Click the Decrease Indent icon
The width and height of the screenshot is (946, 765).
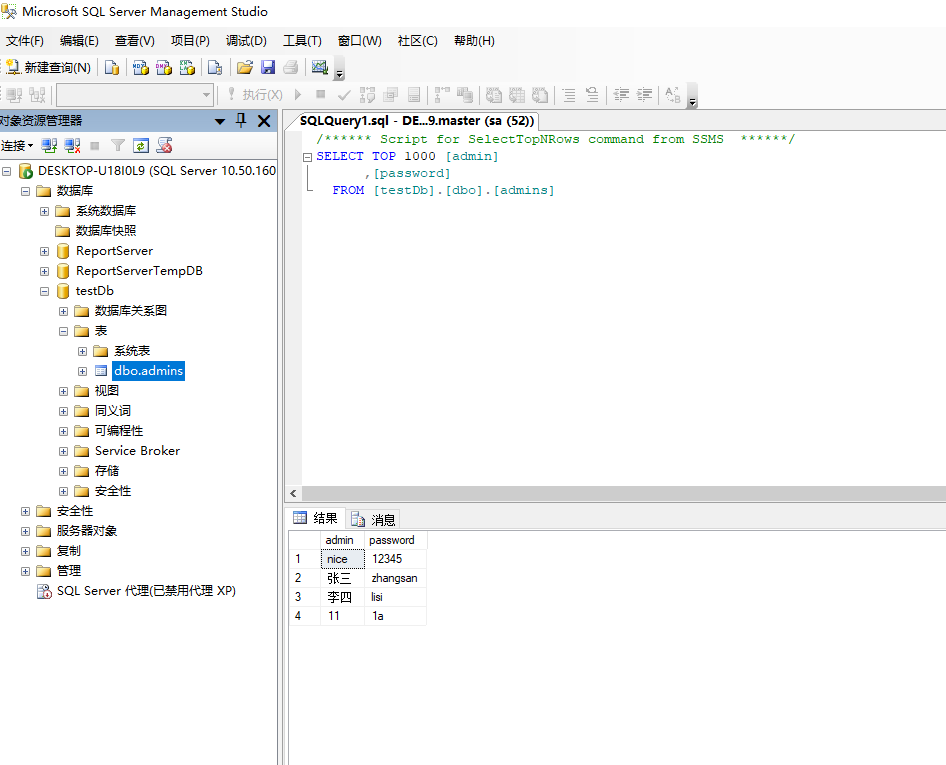[621, 95]
